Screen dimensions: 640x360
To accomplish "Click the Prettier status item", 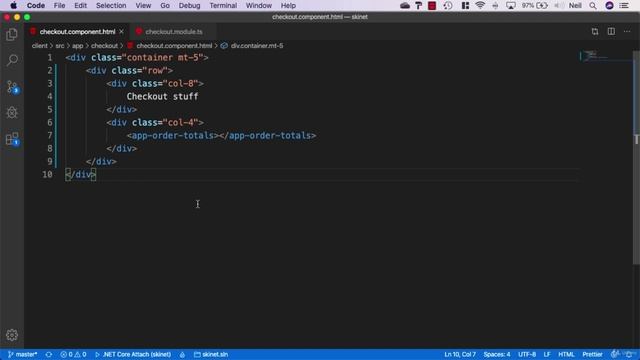I will click(592, 354).
